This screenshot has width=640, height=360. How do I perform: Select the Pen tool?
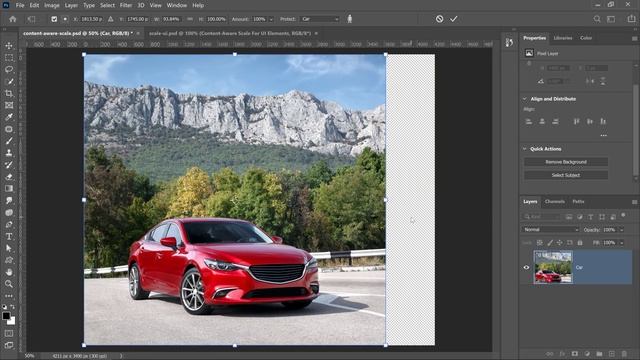pyautogui.click(x=9, y=224)
